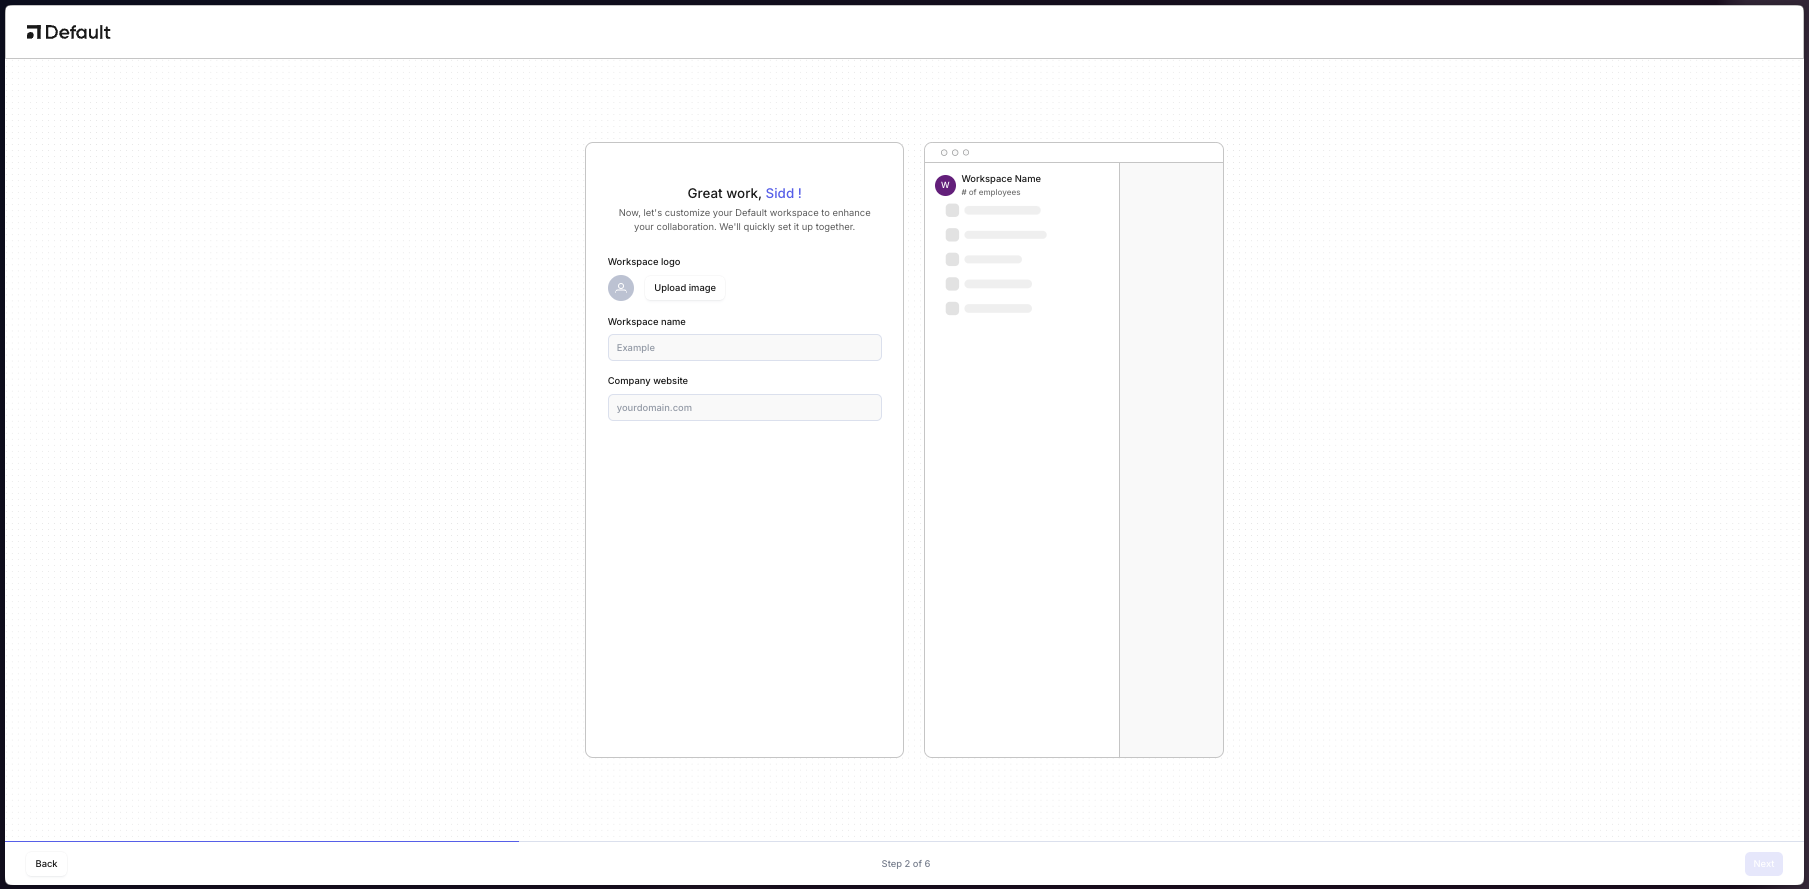Screen dimensions: 1809x889
Task: Click the purple W workspace avatar in preview
Action: point(945,185)
